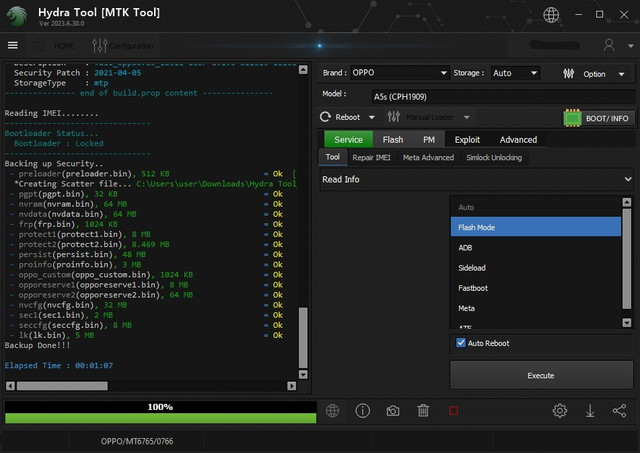Screen dimensions: 640x453
Task: Click the download arrow icon
Action: [x=590, y=411]
